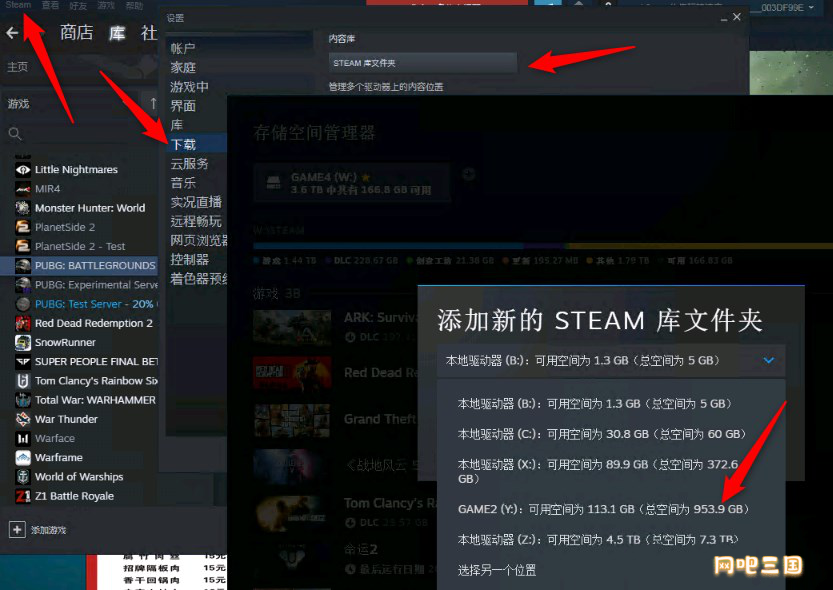Choose 本地驱动器 (B:) in drive list
Viewport: 833px width, 590px height.
(595, 404)
